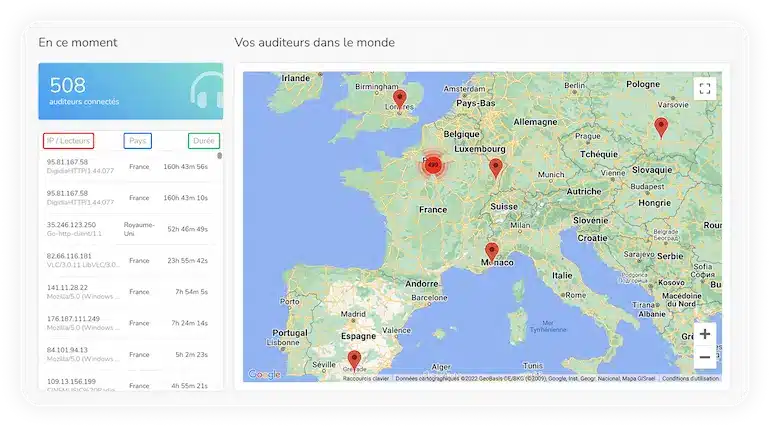Click the Google logo on map
The height and width of the screenshot is (427, 770).
pyautogui.click(x=264, y=374)
